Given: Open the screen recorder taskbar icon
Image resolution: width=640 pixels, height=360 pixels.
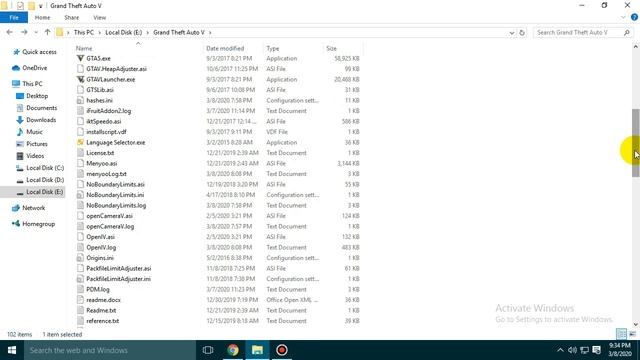Looking at the screenshot, I should 282,350.
